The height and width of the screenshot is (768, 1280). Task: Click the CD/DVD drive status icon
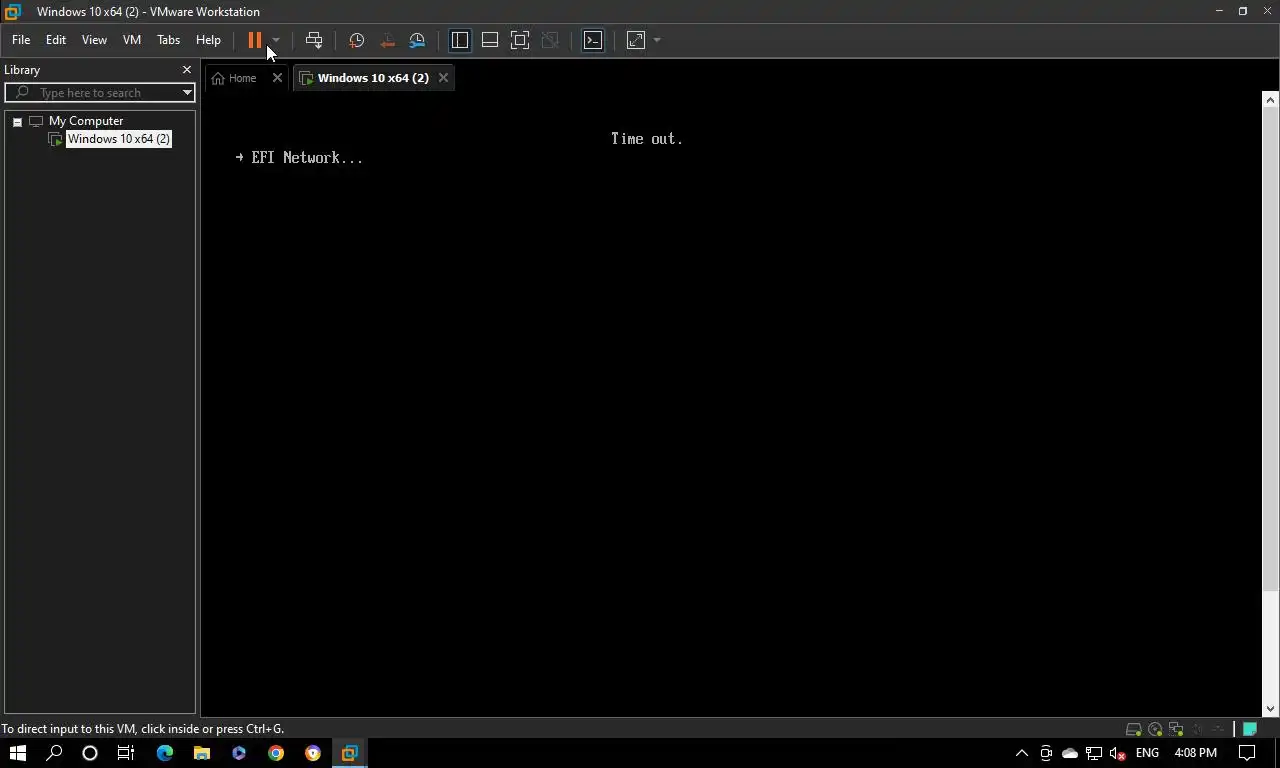(1155, 729)
